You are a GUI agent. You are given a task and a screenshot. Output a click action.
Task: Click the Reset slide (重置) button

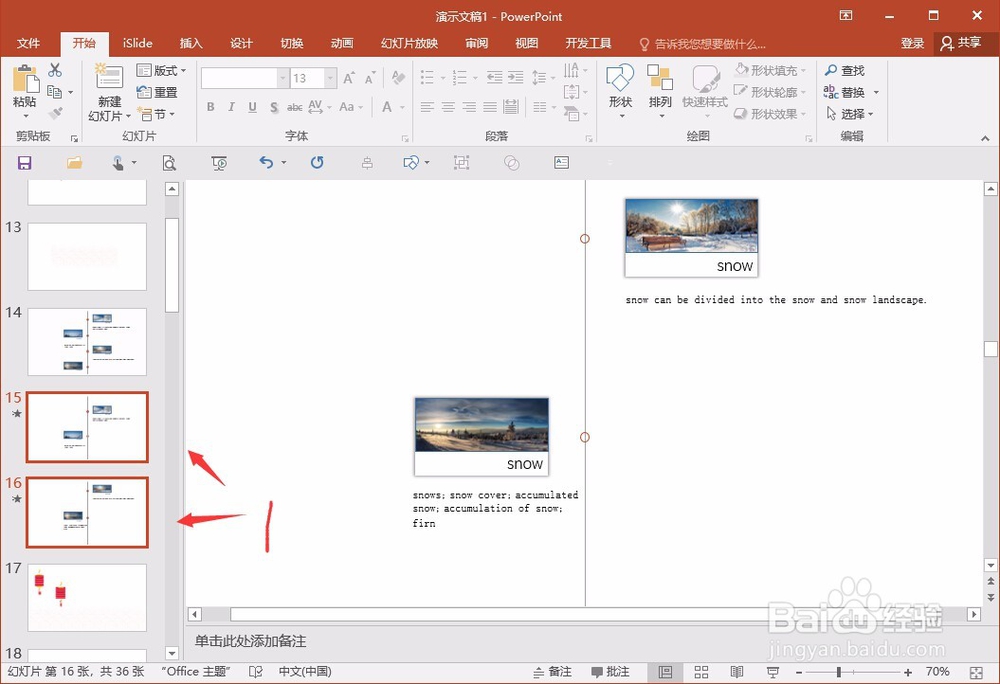pos(157,92)
